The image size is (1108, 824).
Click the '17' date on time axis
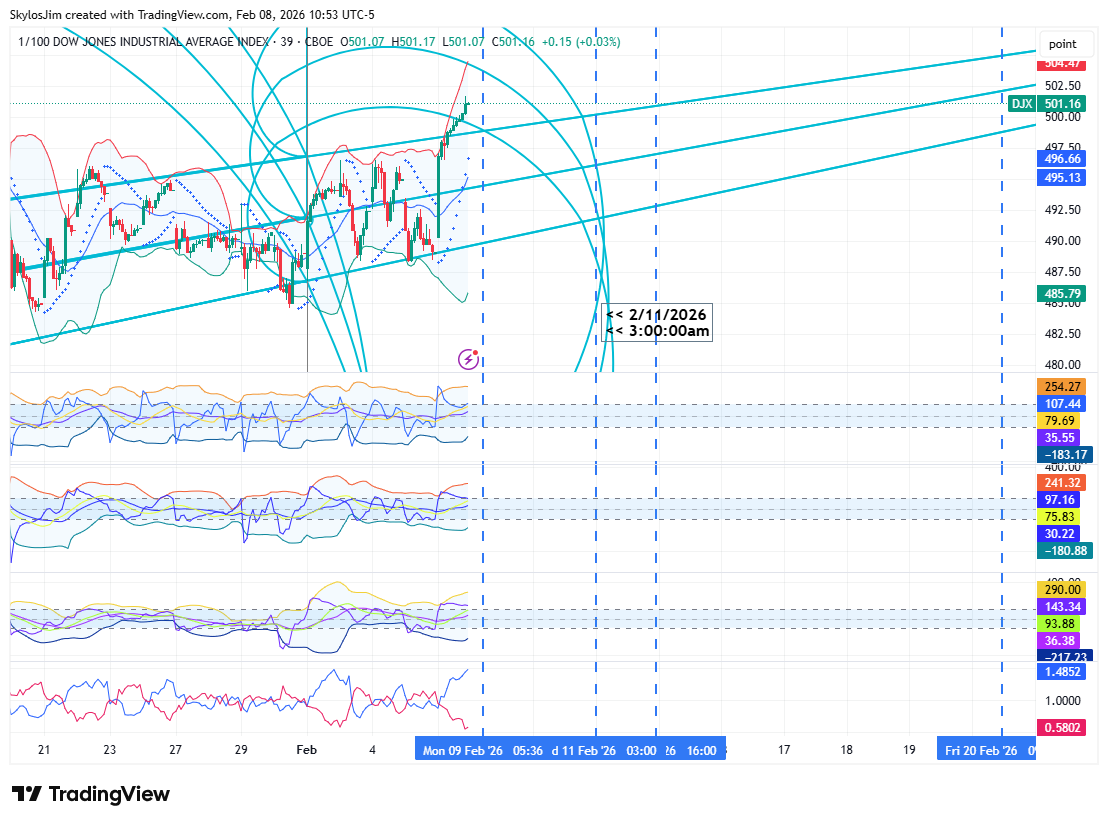[784, 750]
